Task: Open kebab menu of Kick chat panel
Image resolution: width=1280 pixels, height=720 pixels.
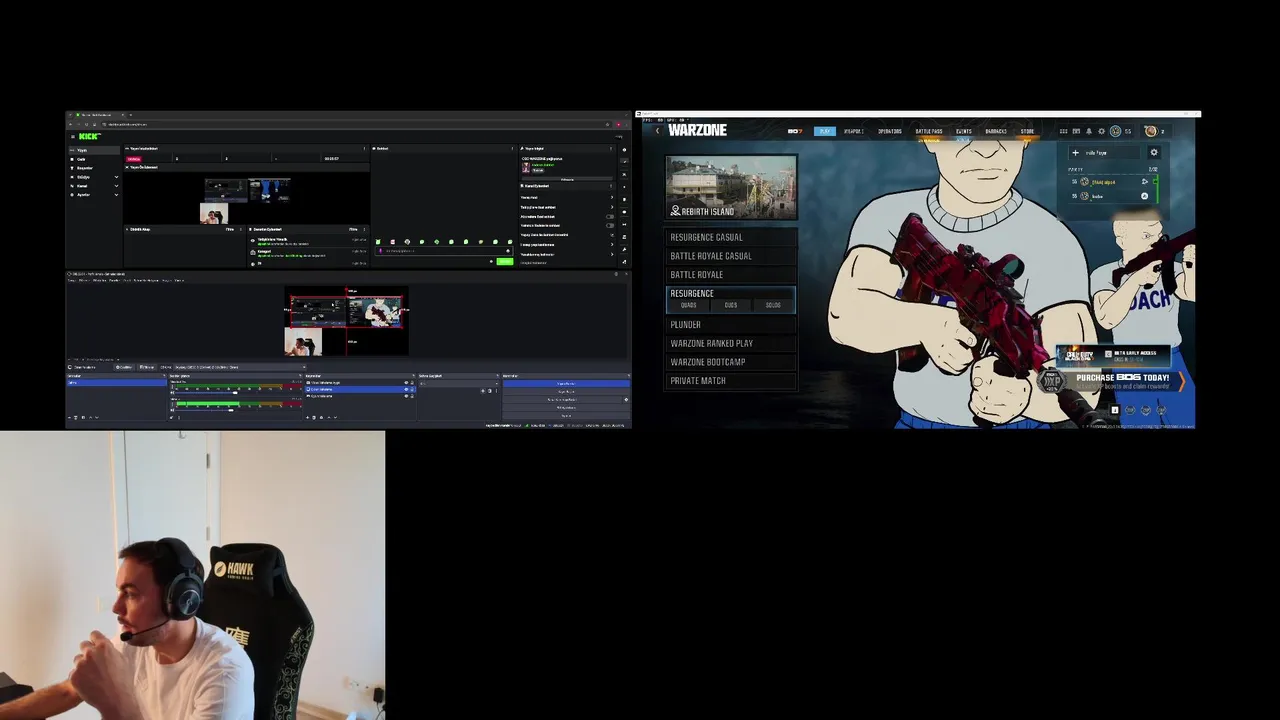Action: (x=512, y=148)
